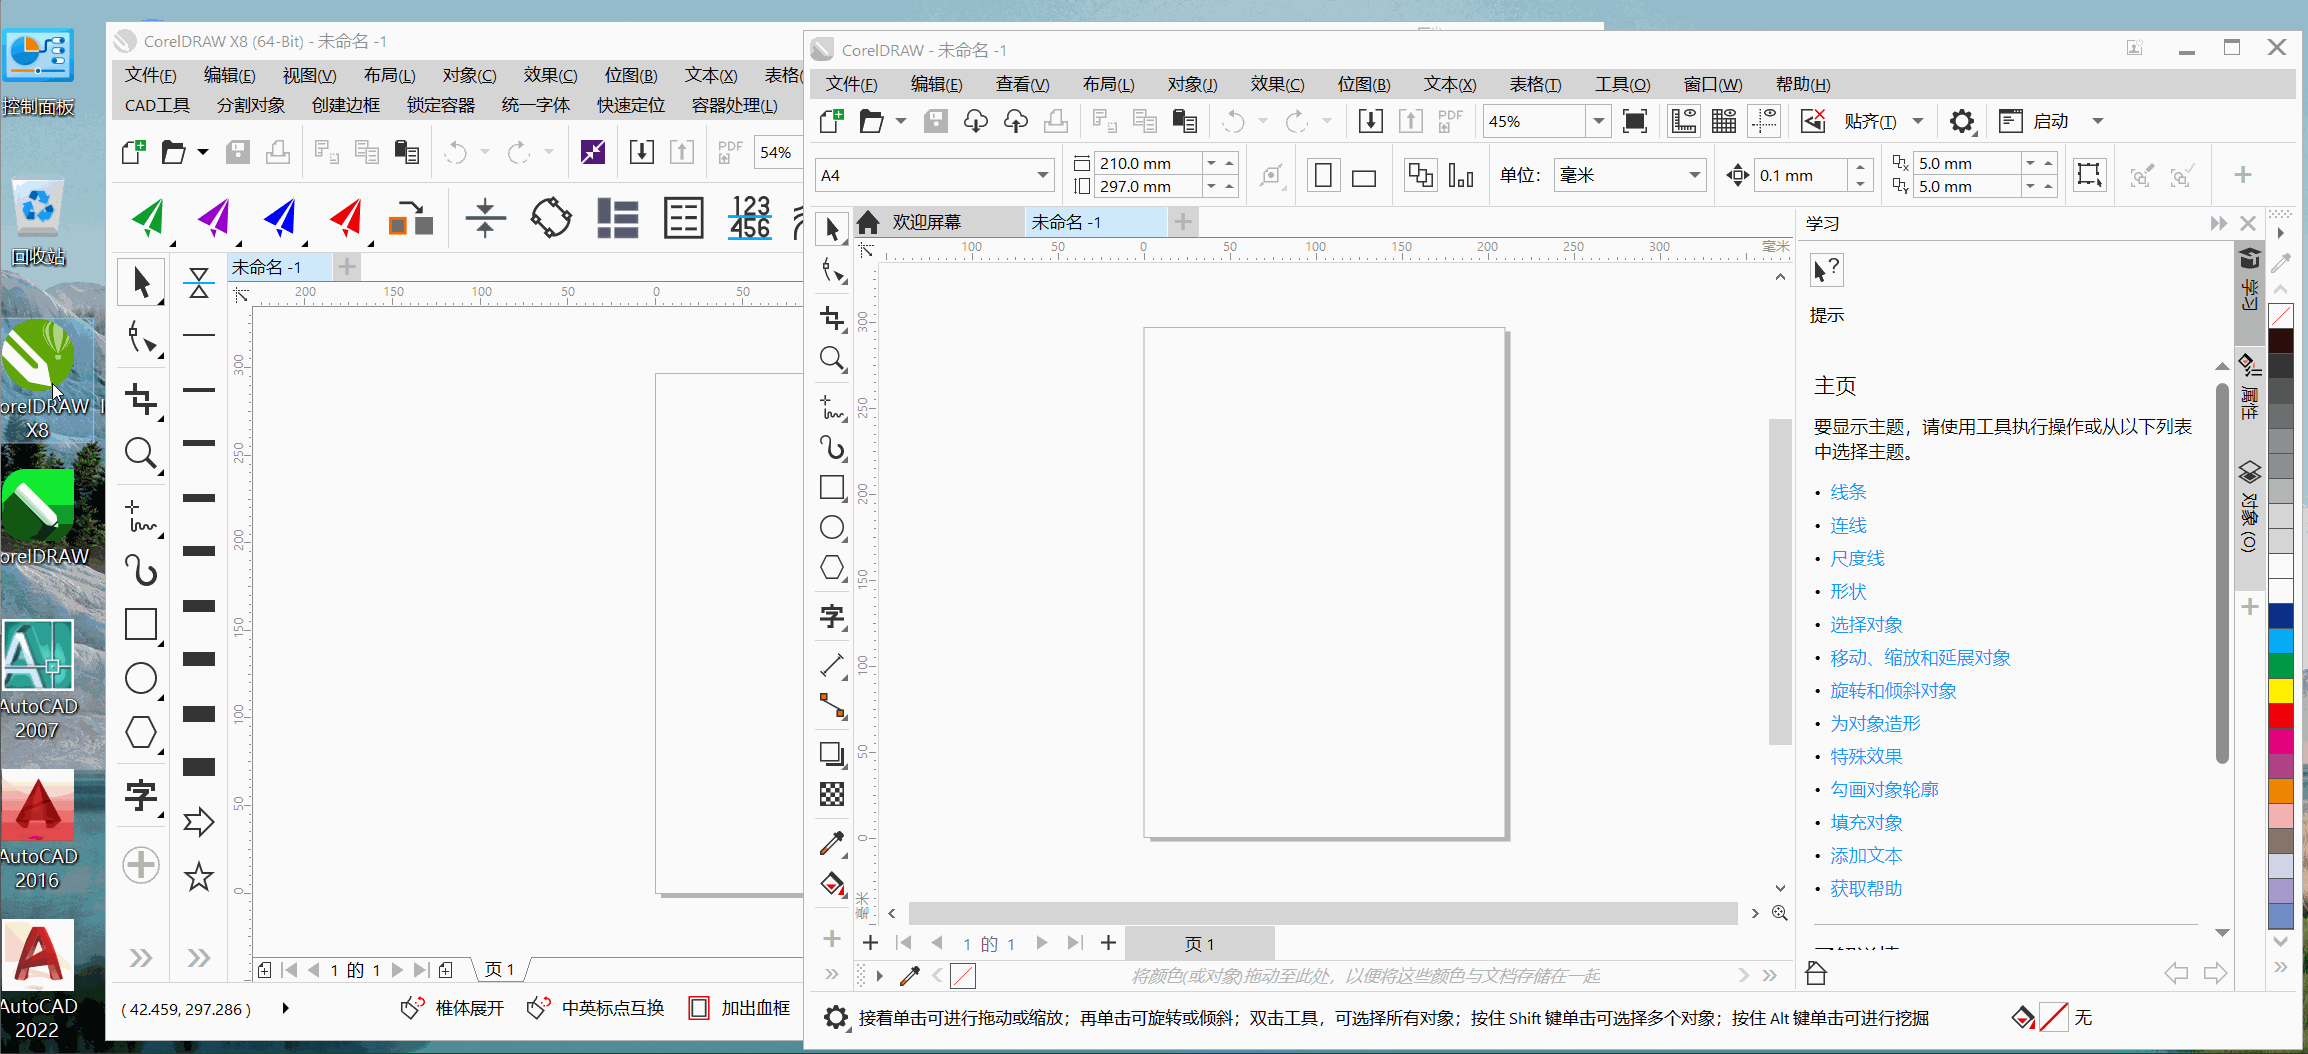Select the Artistic Media tool in front window
This screenshot has height=1054, width=2308.
[x=832, y=447]
